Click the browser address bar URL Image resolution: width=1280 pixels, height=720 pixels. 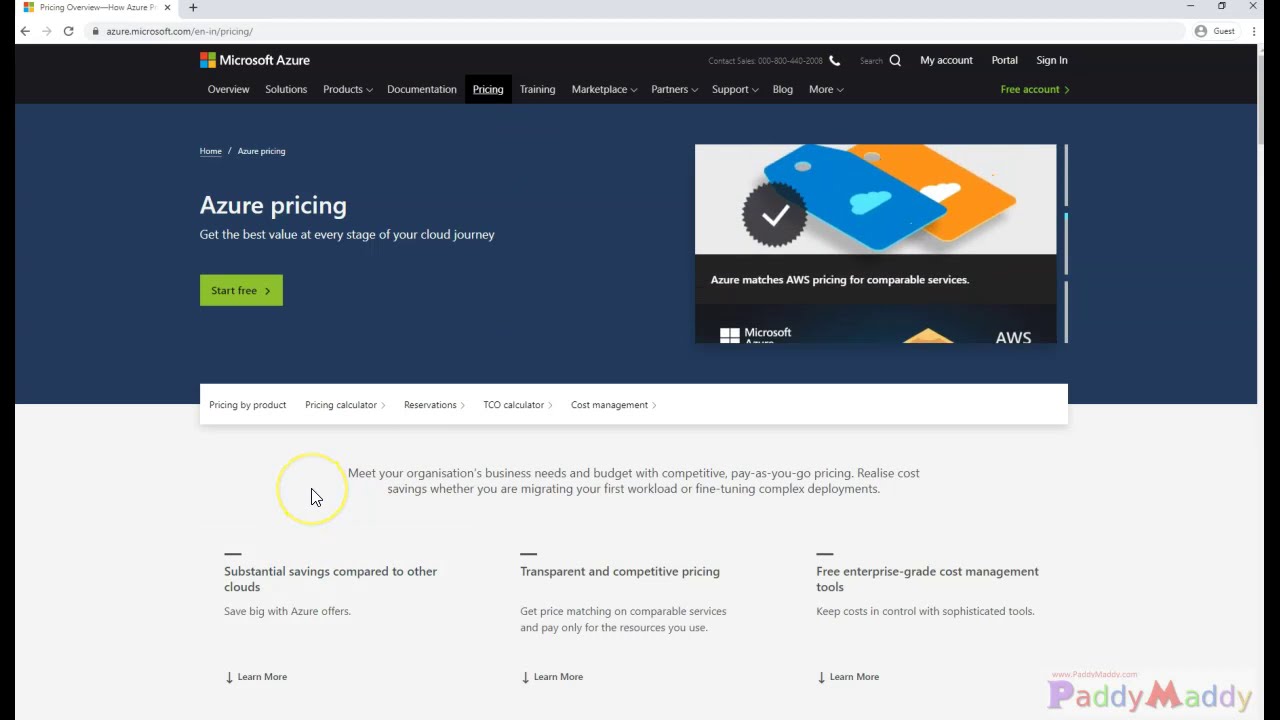tap(180, 31)
